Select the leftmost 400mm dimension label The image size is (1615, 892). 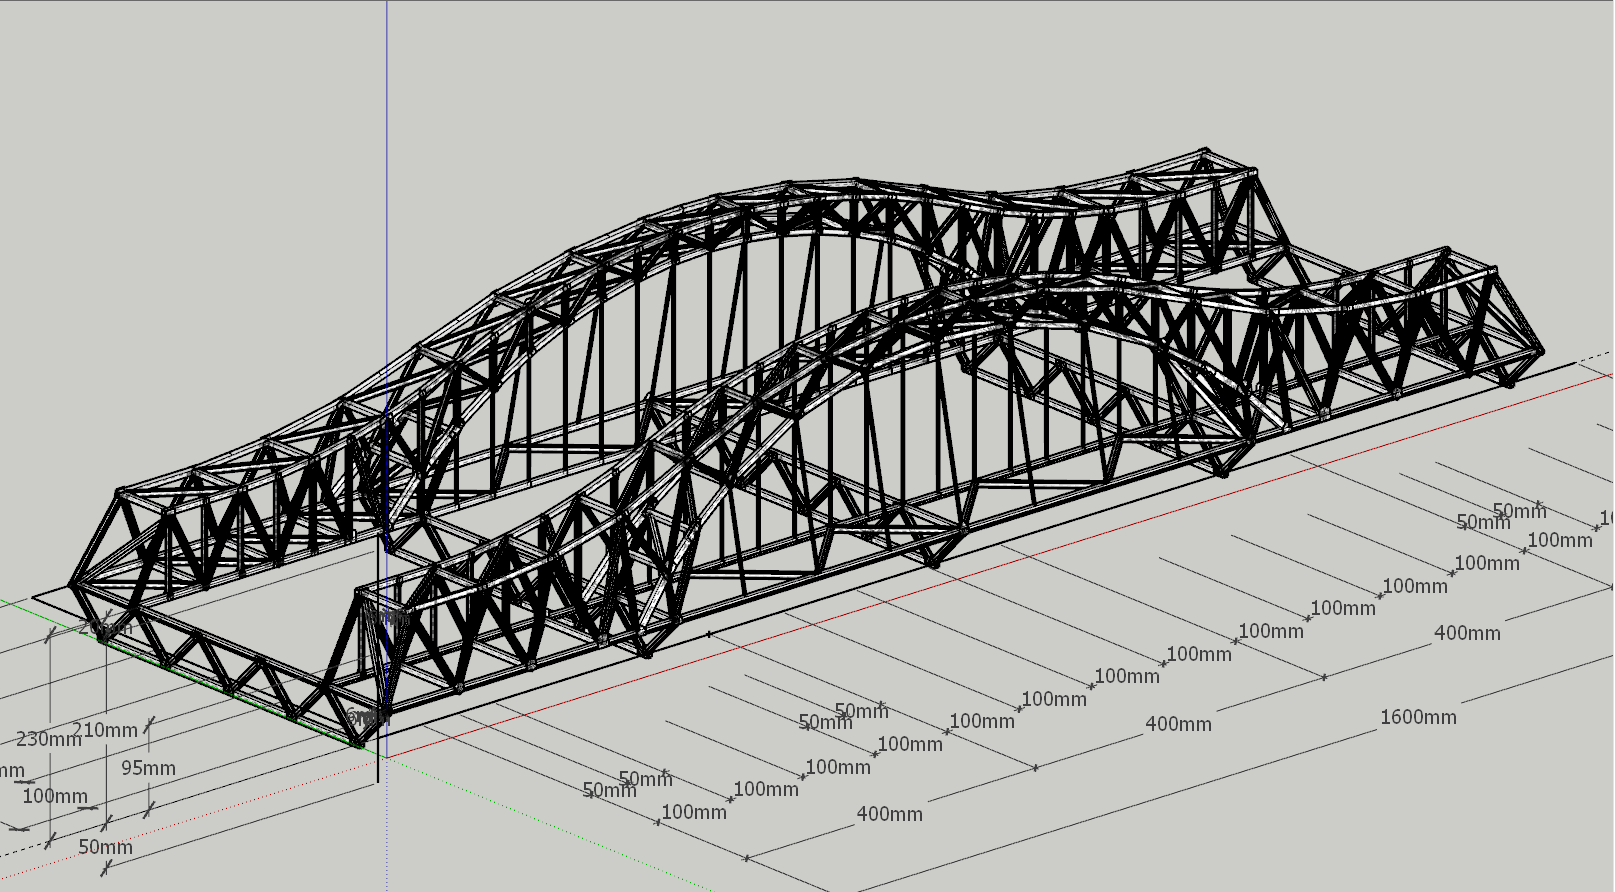point(889,814)
